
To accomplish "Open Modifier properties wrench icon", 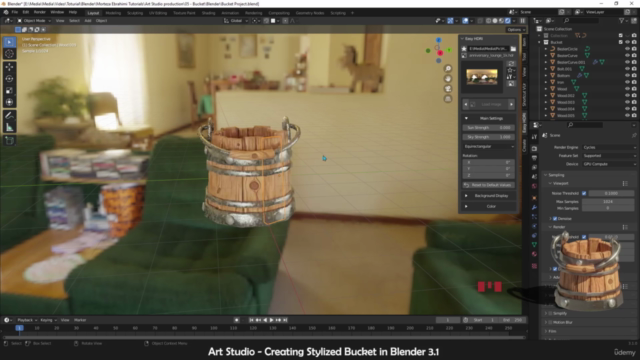I will tap(534, 207).
